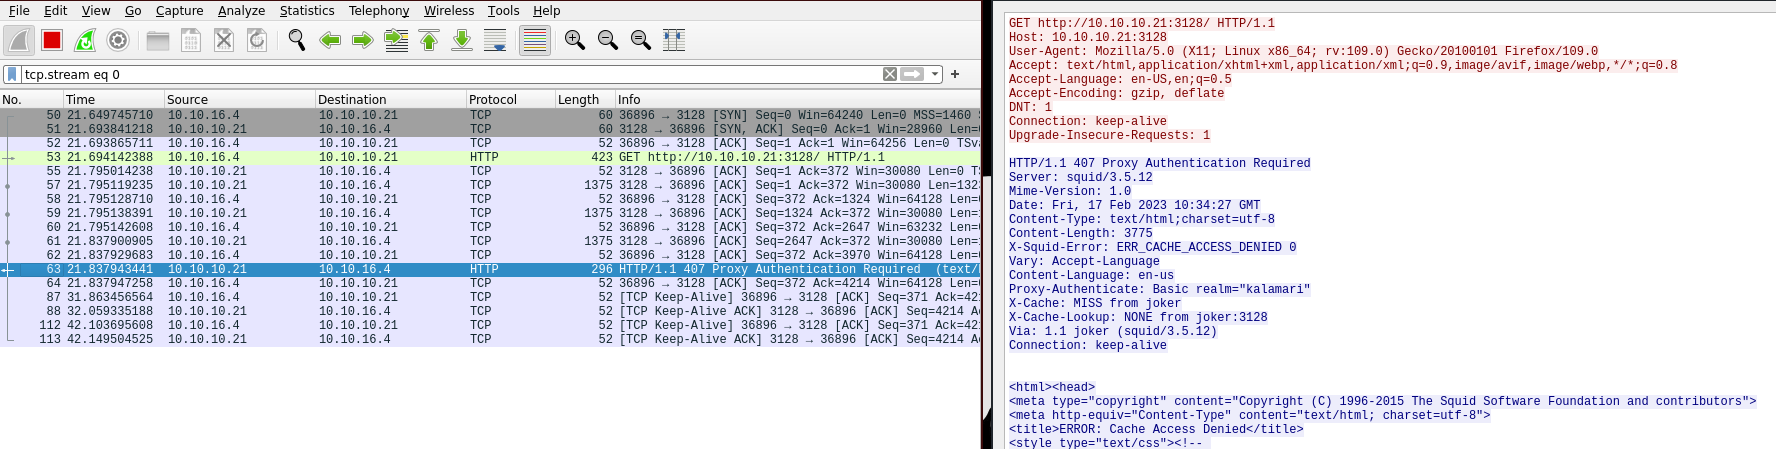This screenshot has height=449, width=1776.
Task: Add a new filter button with plus
Action: click(x=955, y=74)
